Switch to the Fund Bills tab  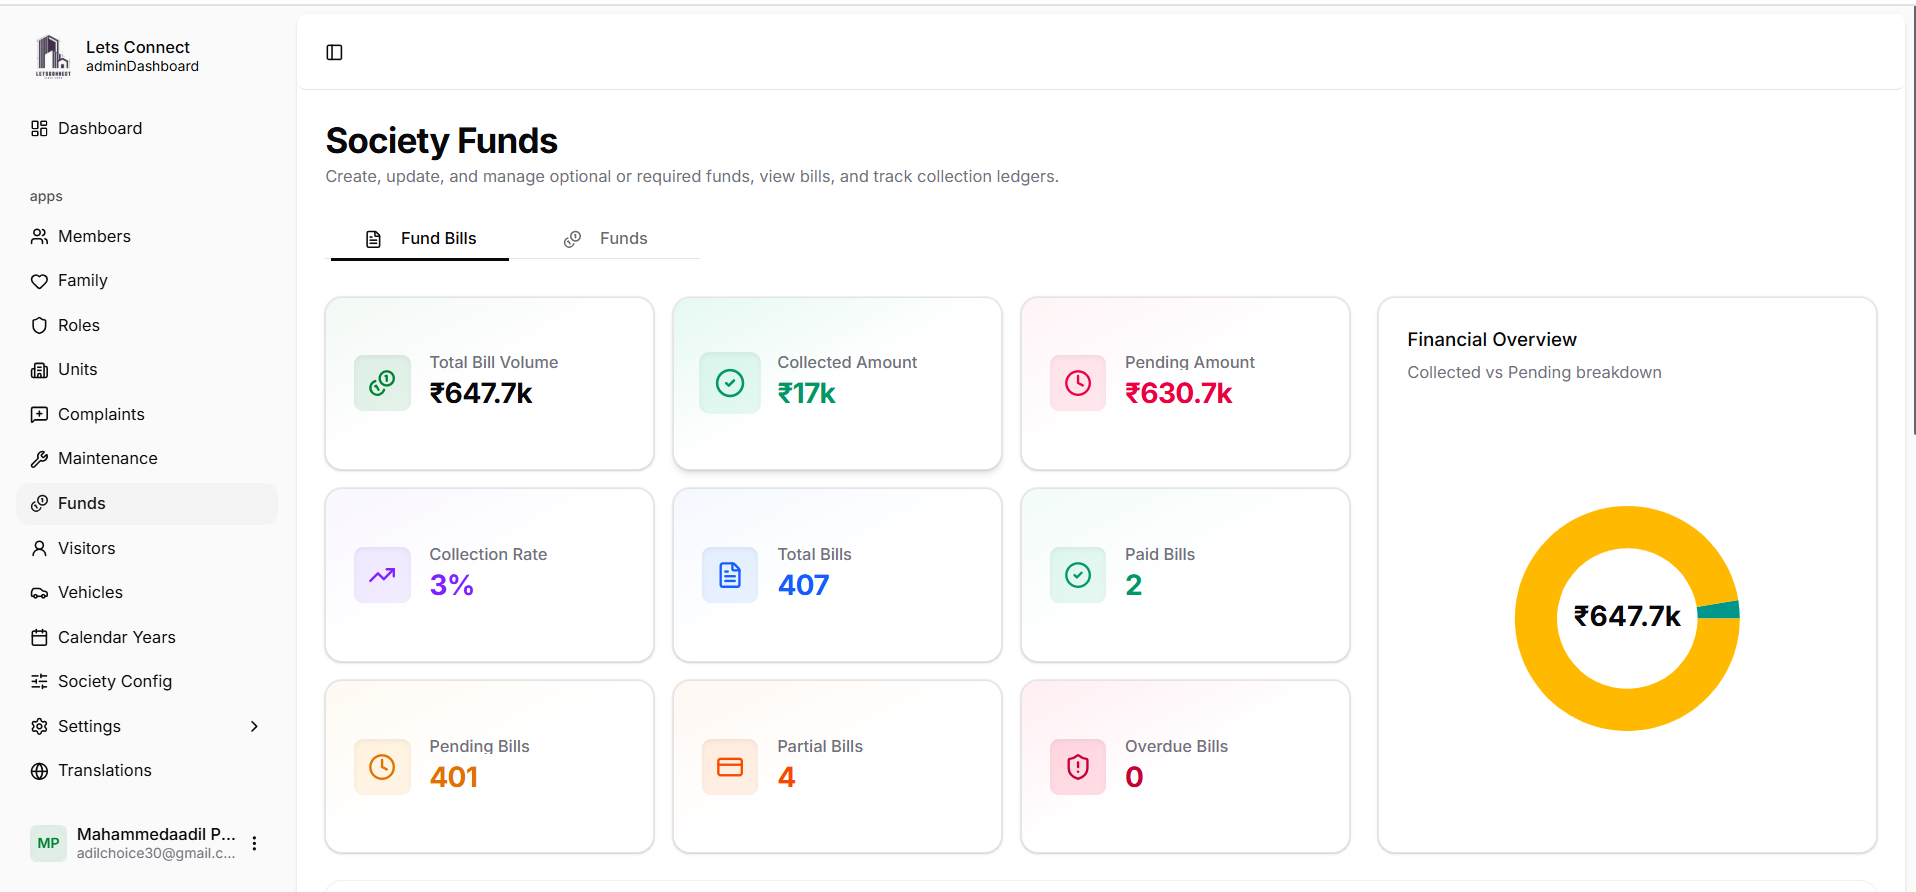pyautogui.click(x=420, y=239)
